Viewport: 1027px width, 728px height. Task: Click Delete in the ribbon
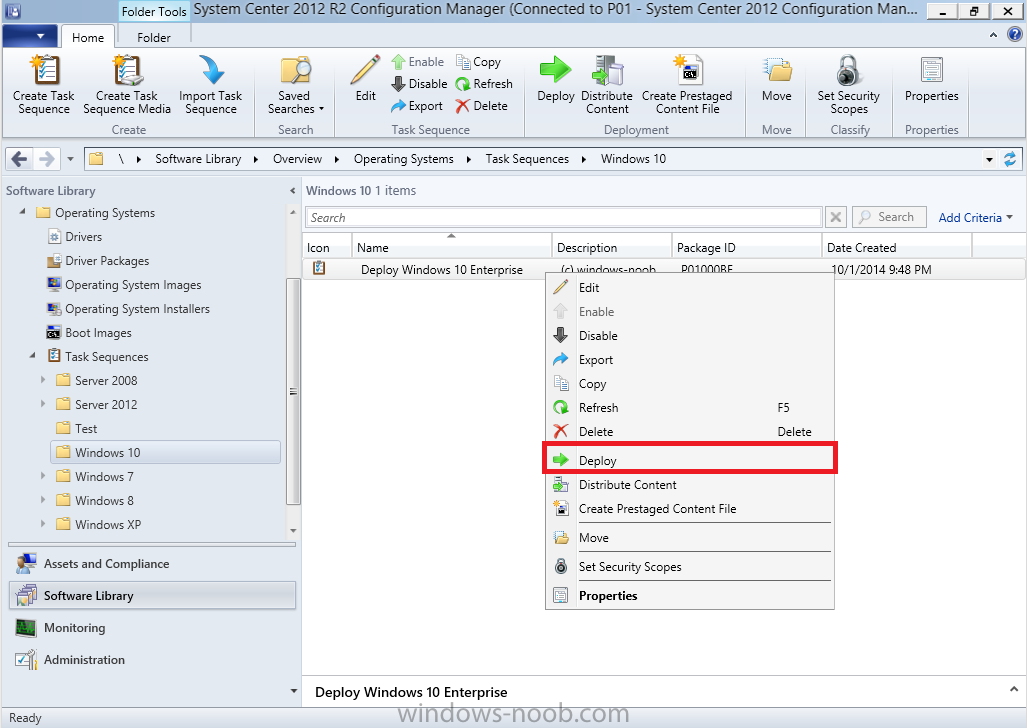[481, 105]
